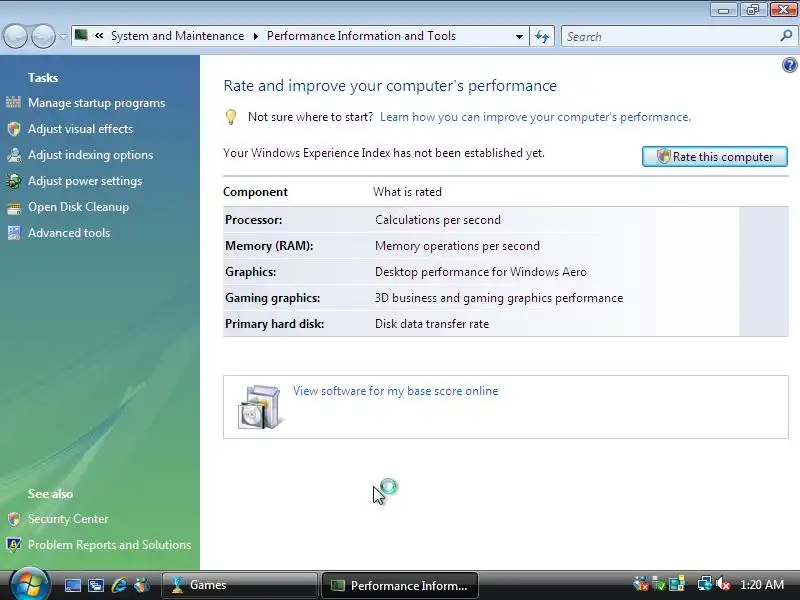Open Adjust indexing options
Image resolution: width=800 pixels, height=600 pixels.
90,155
